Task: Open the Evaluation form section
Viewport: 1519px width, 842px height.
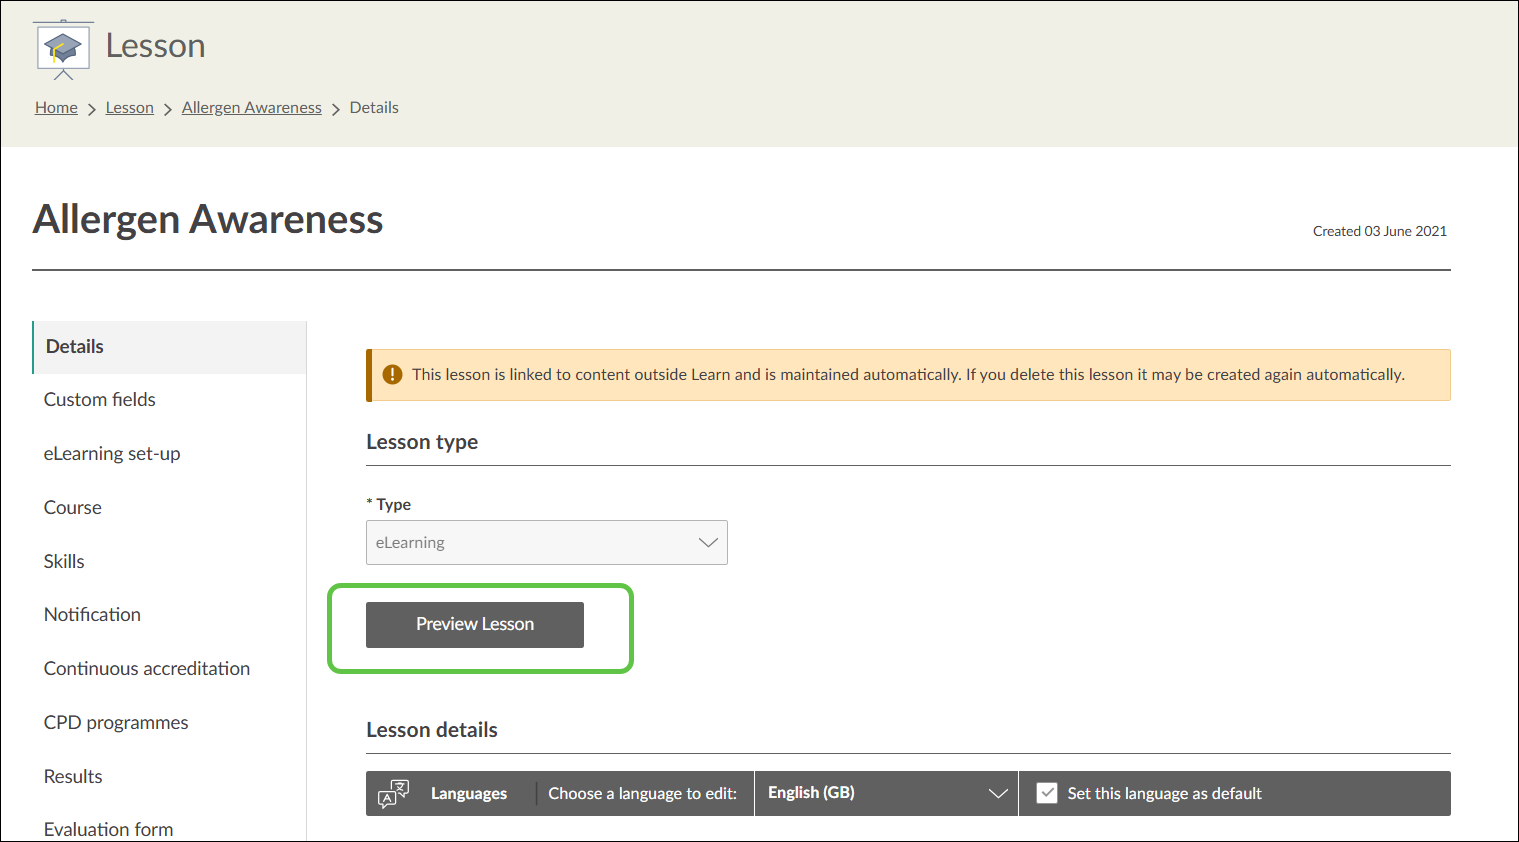Action: click(108, 829)
